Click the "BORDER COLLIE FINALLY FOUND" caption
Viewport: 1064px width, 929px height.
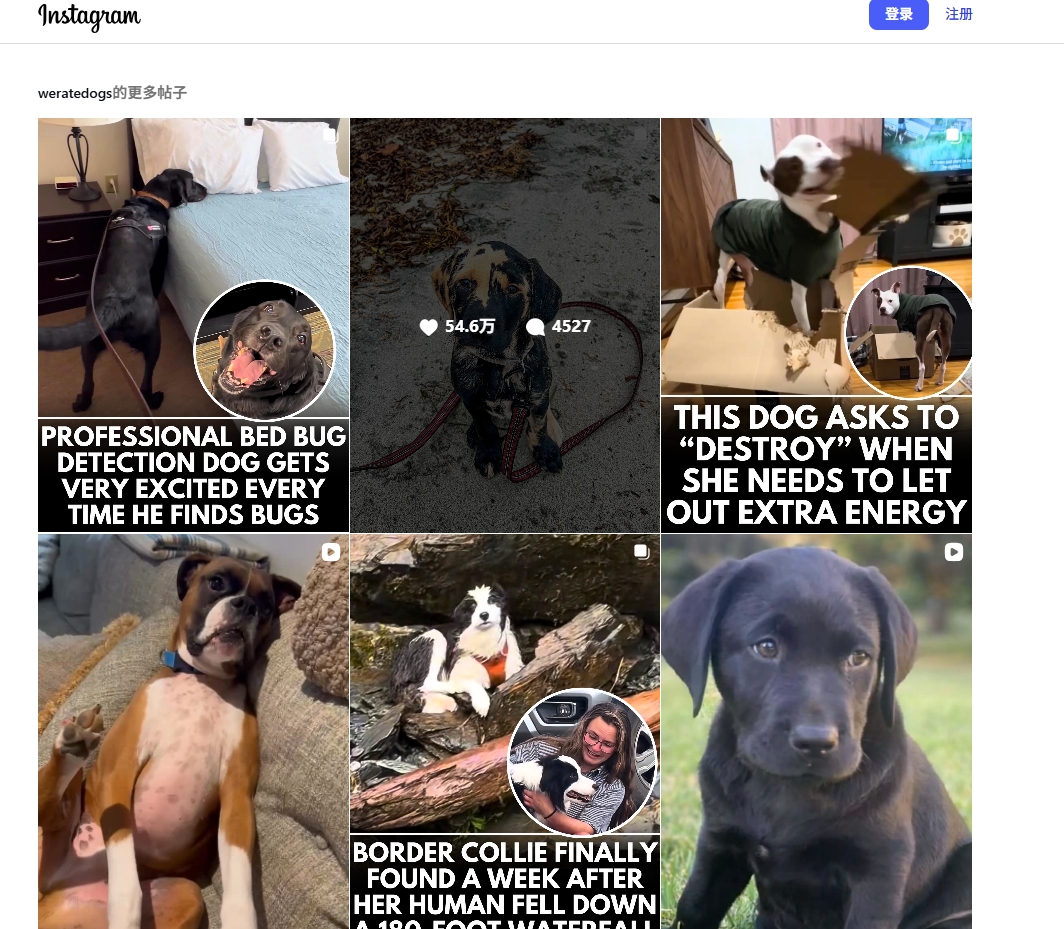505,884
